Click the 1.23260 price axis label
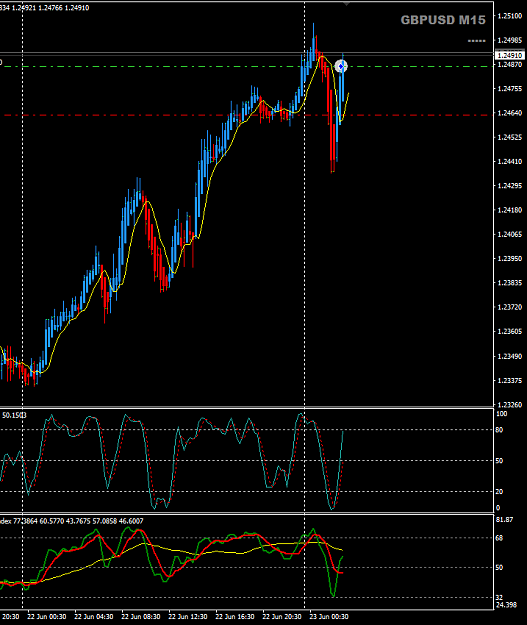Viewport: 527px width, 625px height. point(510,405)
